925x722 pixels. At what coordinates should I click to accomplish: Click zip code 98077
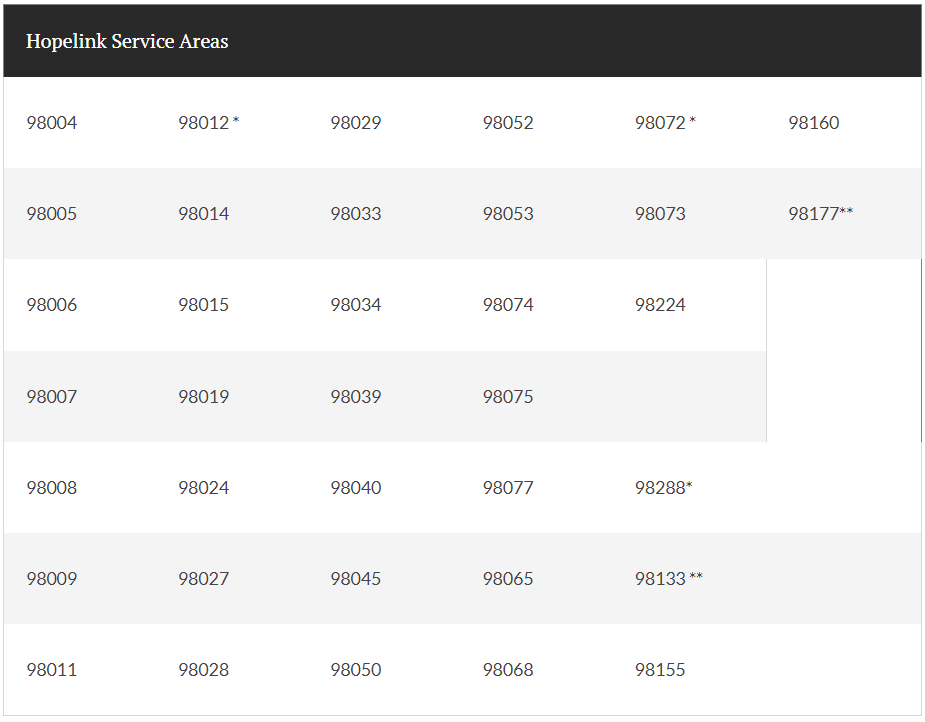(508, 488)
